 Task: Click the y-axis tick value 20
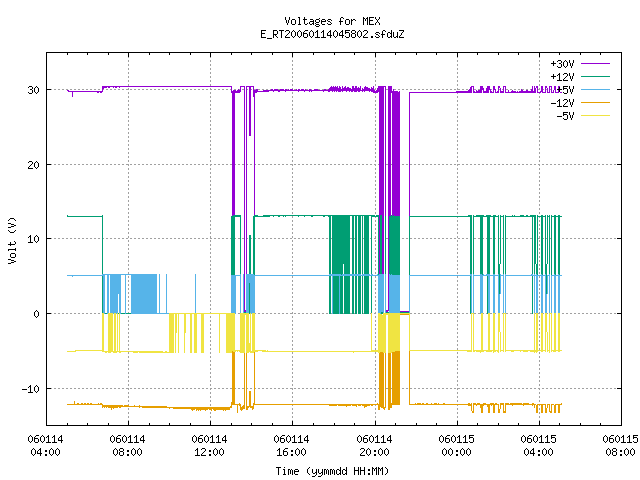click(33, 165)
